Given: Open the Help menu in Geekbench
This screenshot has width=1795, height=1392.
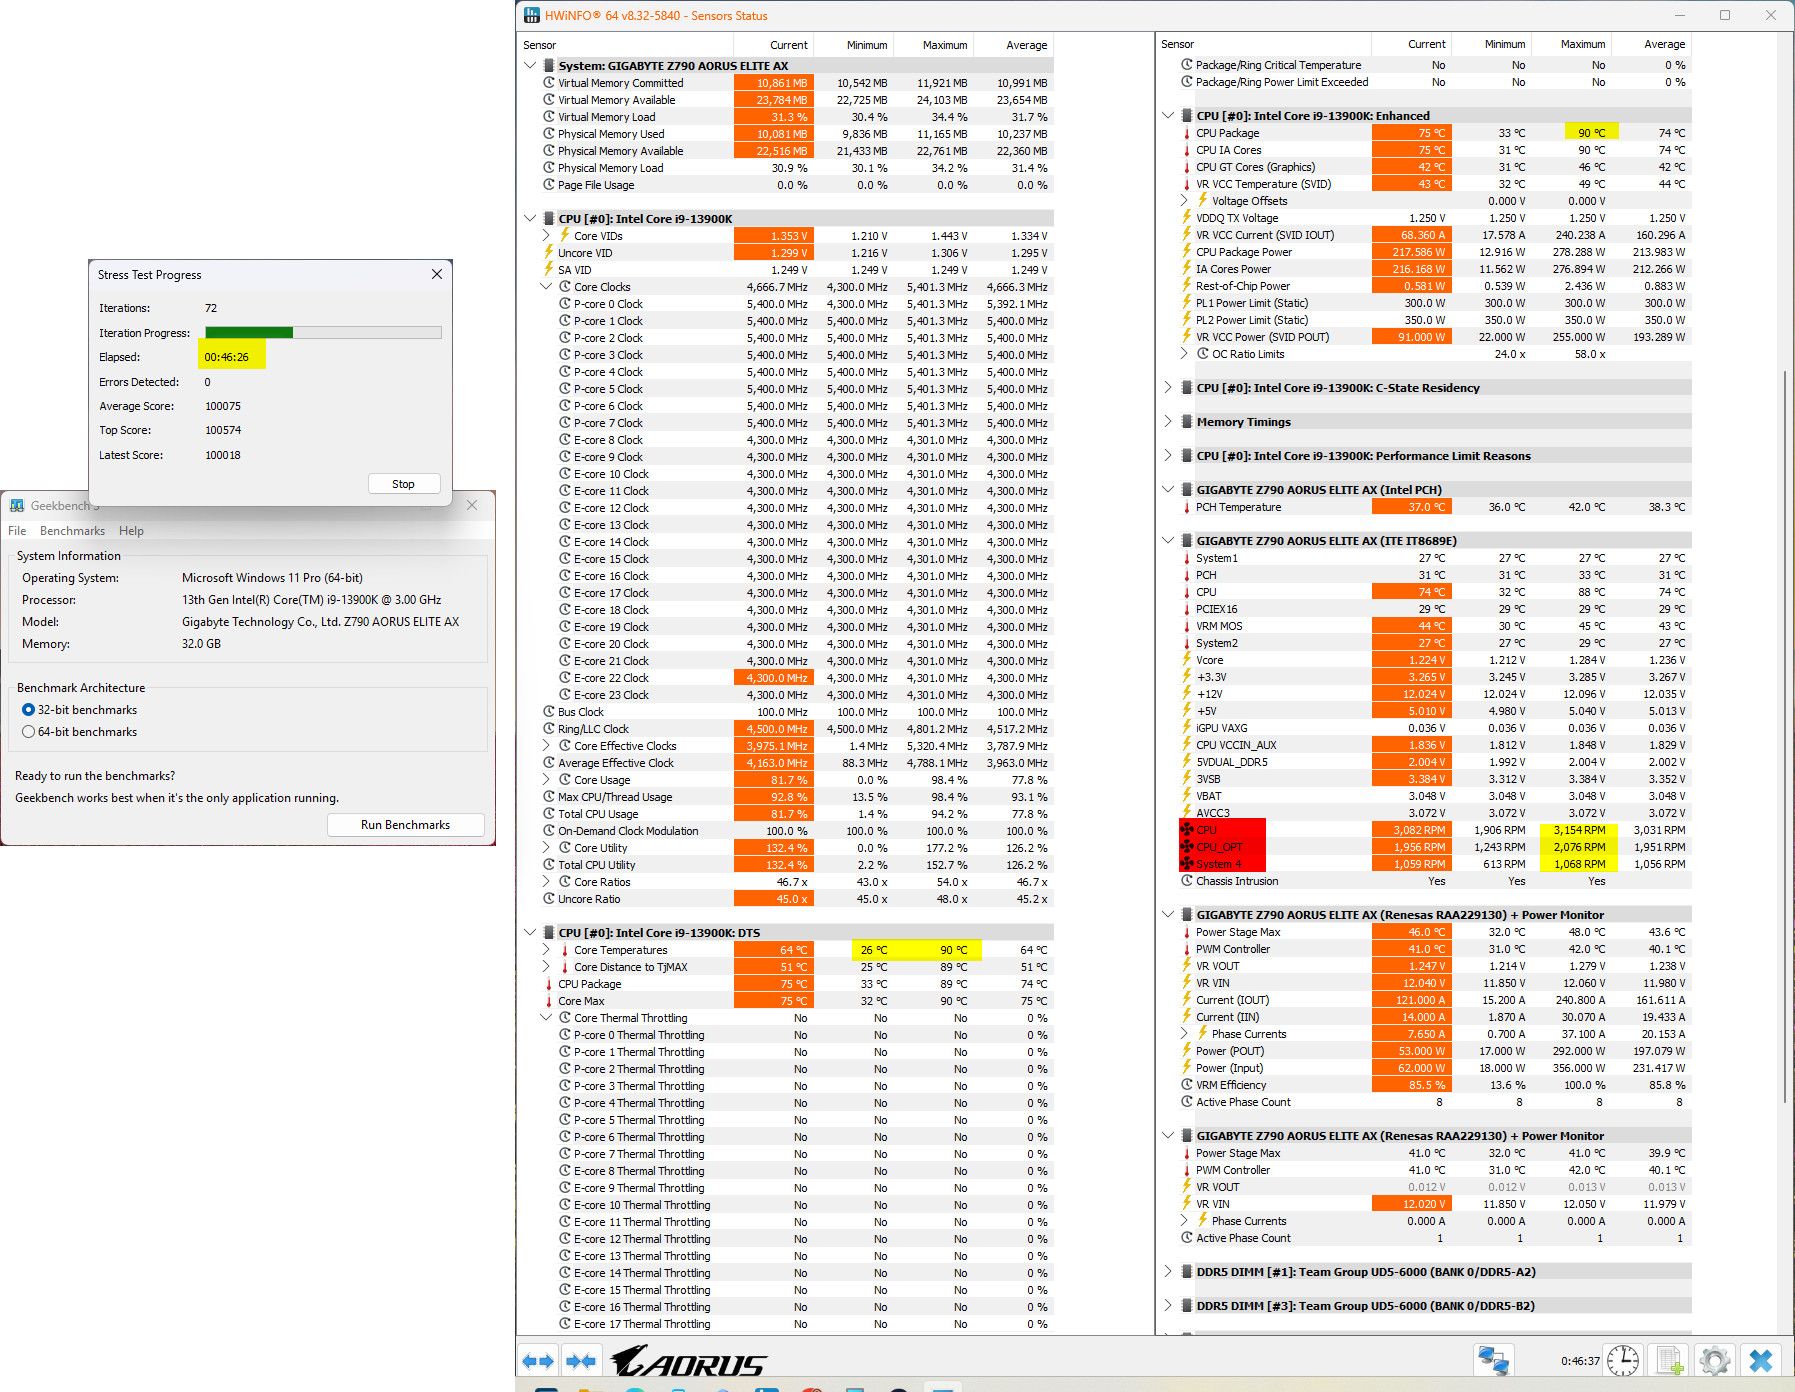Looking at the screenshot, I should pyautogui.click(x=131, y=531).
